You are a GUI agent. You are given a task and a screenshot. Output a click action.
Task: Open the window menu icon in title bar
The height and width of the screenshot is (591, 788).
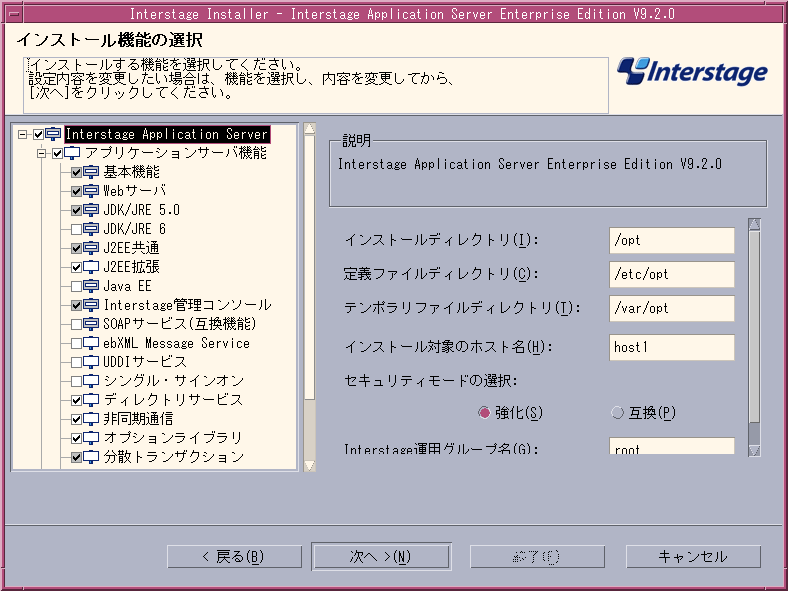point(14,14)
